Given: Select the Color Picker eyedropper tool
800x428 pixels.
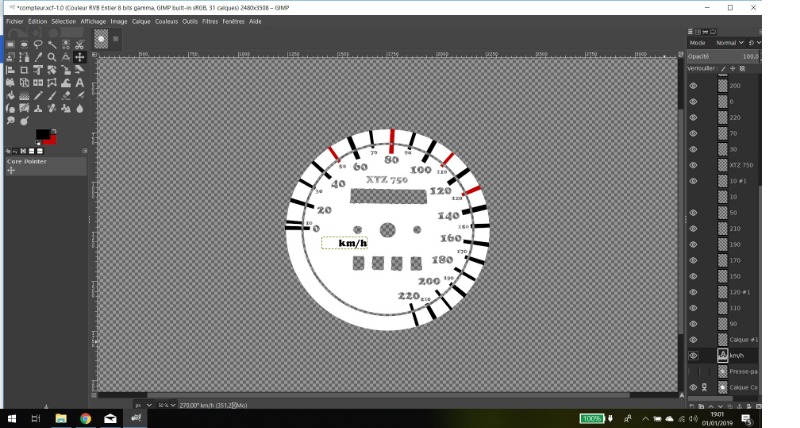Looking at the screenshot, I should 38,57.
